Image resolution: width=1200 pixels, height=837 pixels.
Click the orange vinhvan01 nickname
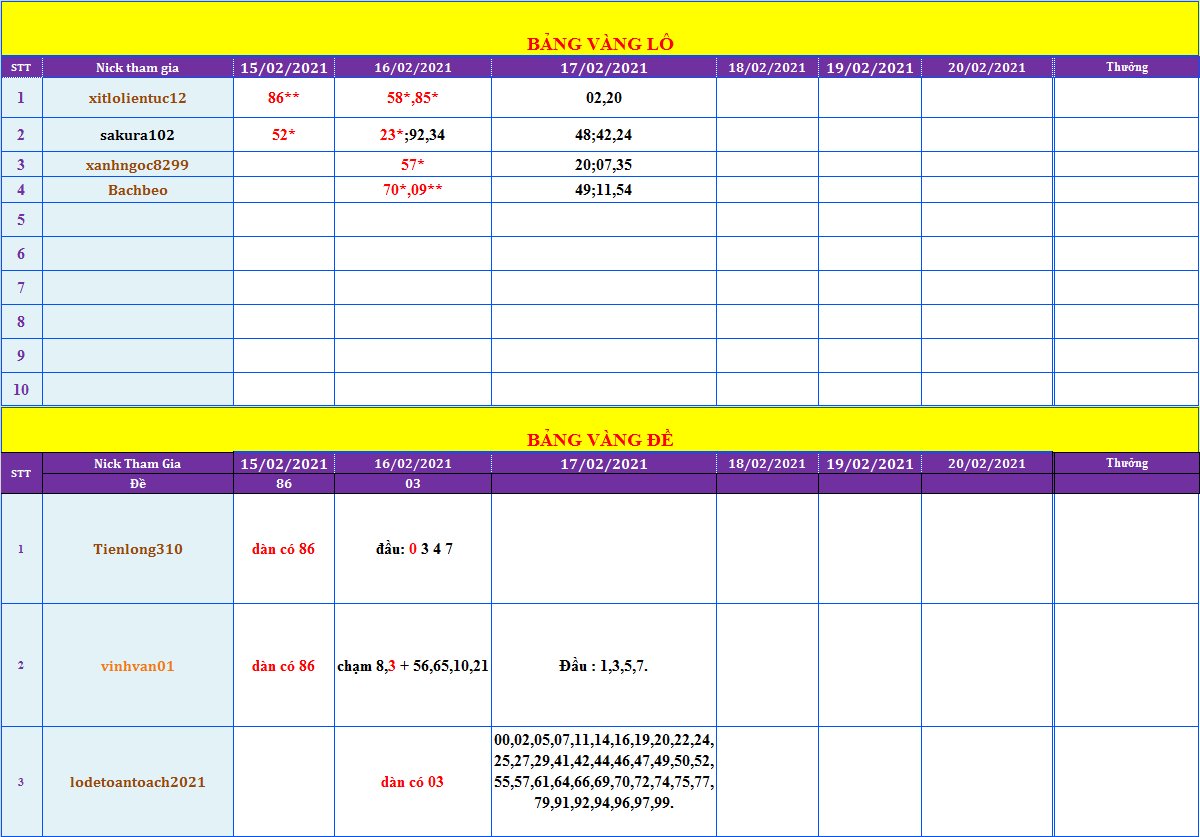(137, 666)
